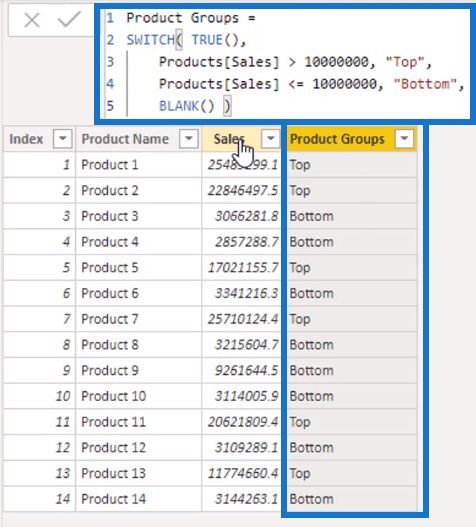Select the 'Product 3' name cell
This screenshot has height=527, width=476.
[139, 216]
